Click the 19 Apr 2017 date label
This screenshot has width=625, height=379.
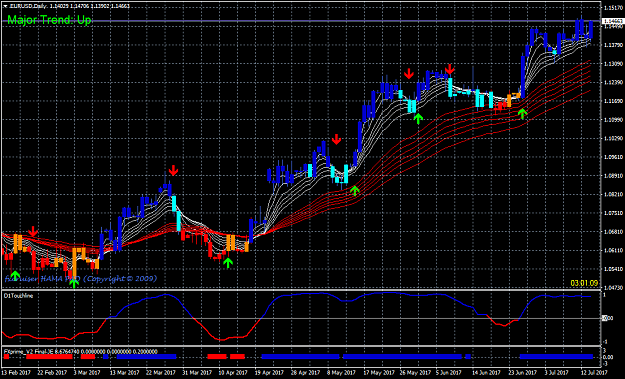coord(269,373)
